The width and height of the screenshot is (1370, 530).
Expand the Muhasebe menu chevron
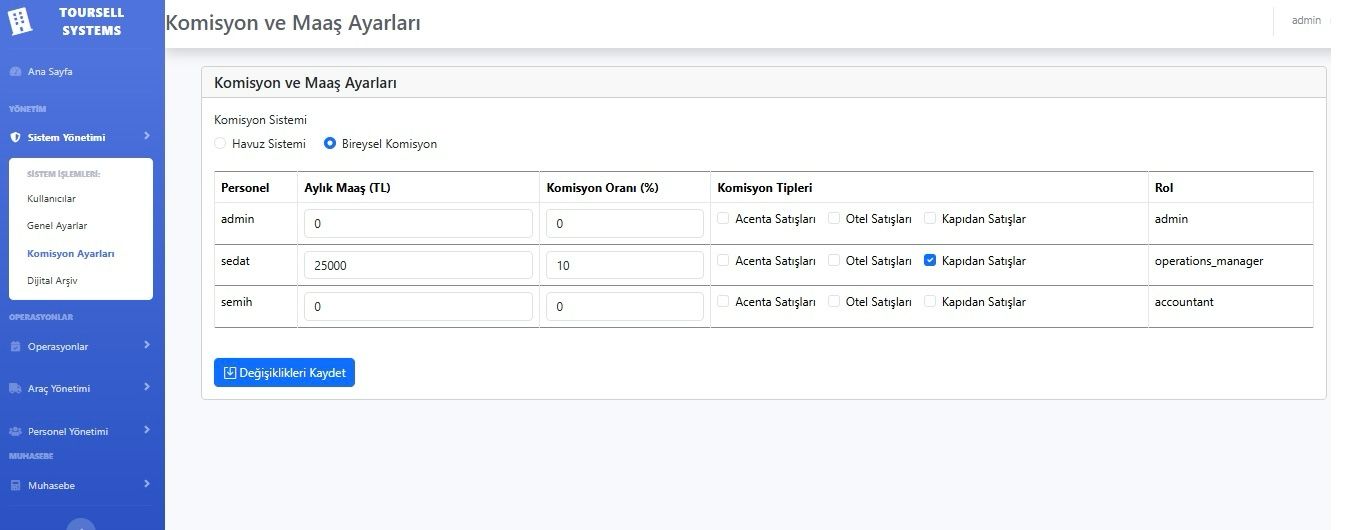[x=147, y=484]
